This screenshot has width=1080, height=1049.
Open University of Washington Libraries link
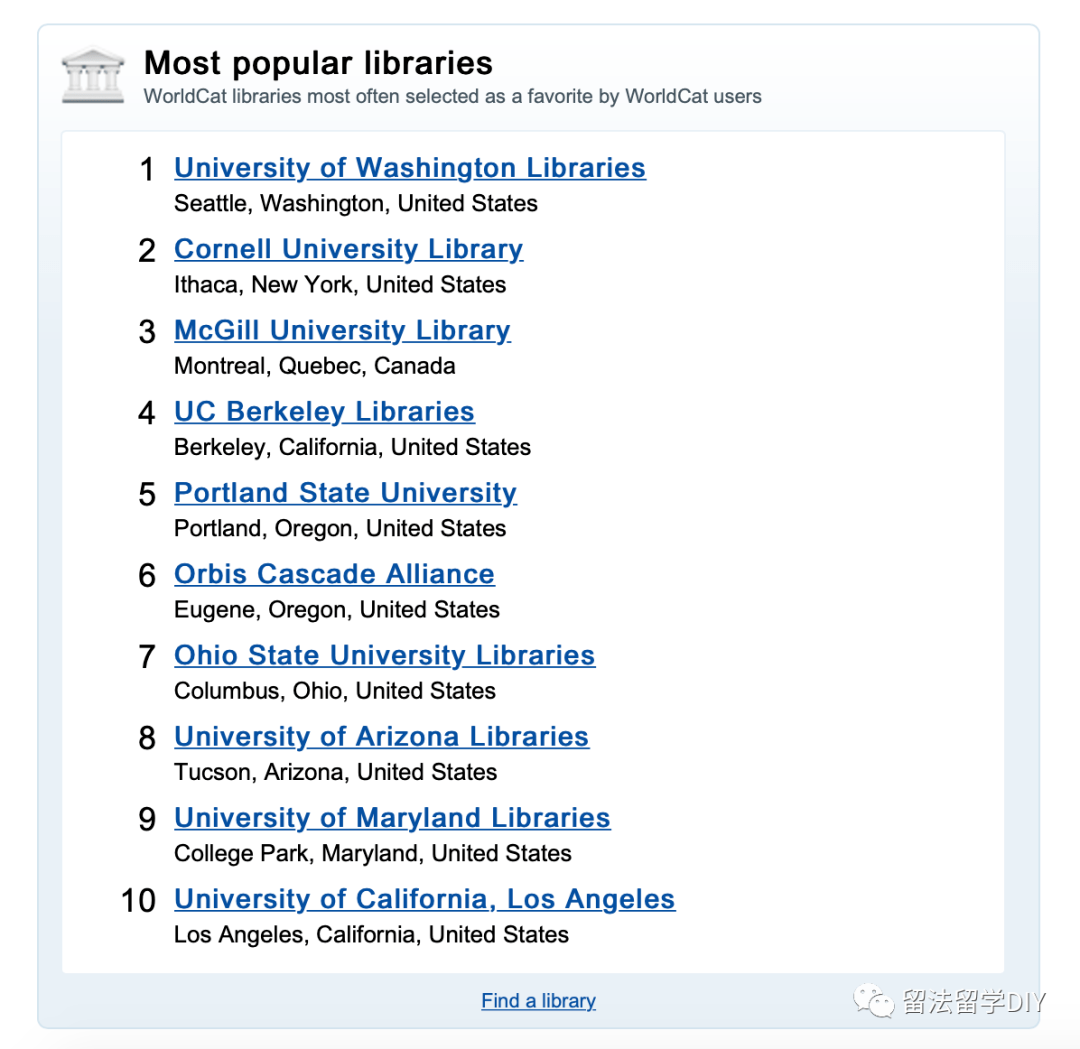409,167
